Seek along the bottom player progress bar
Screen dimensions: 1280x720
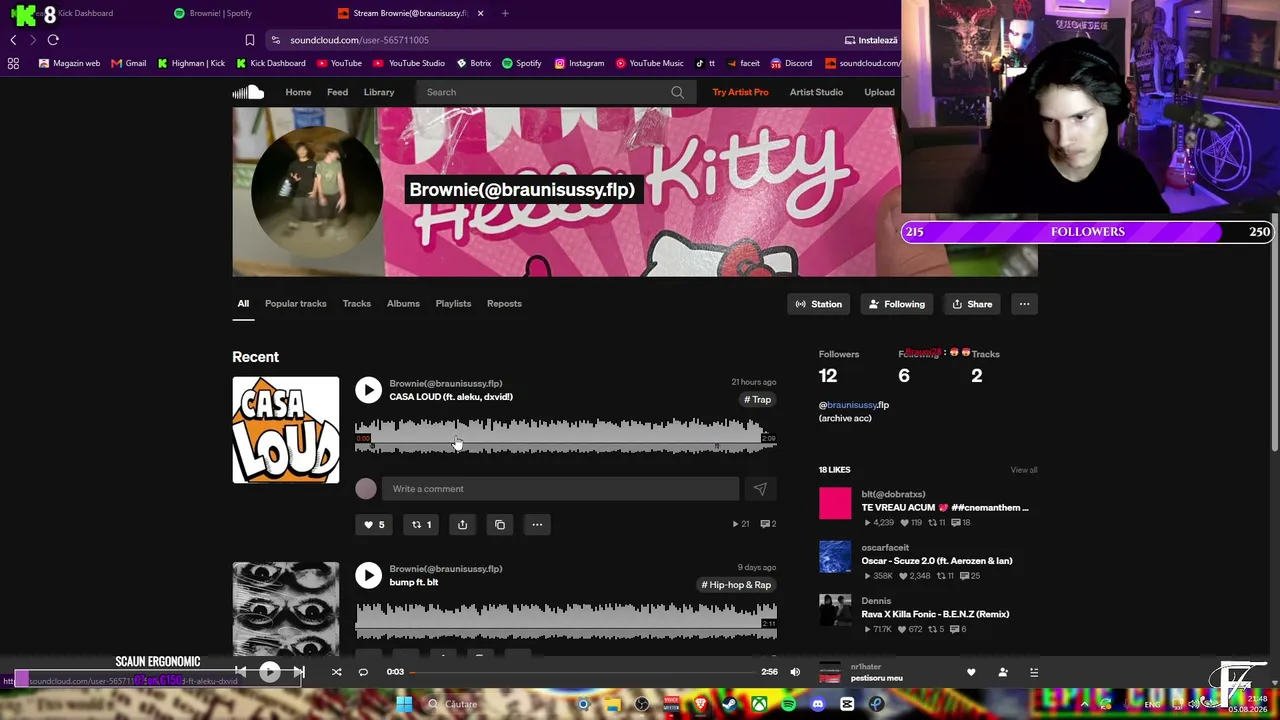point(582,672)
